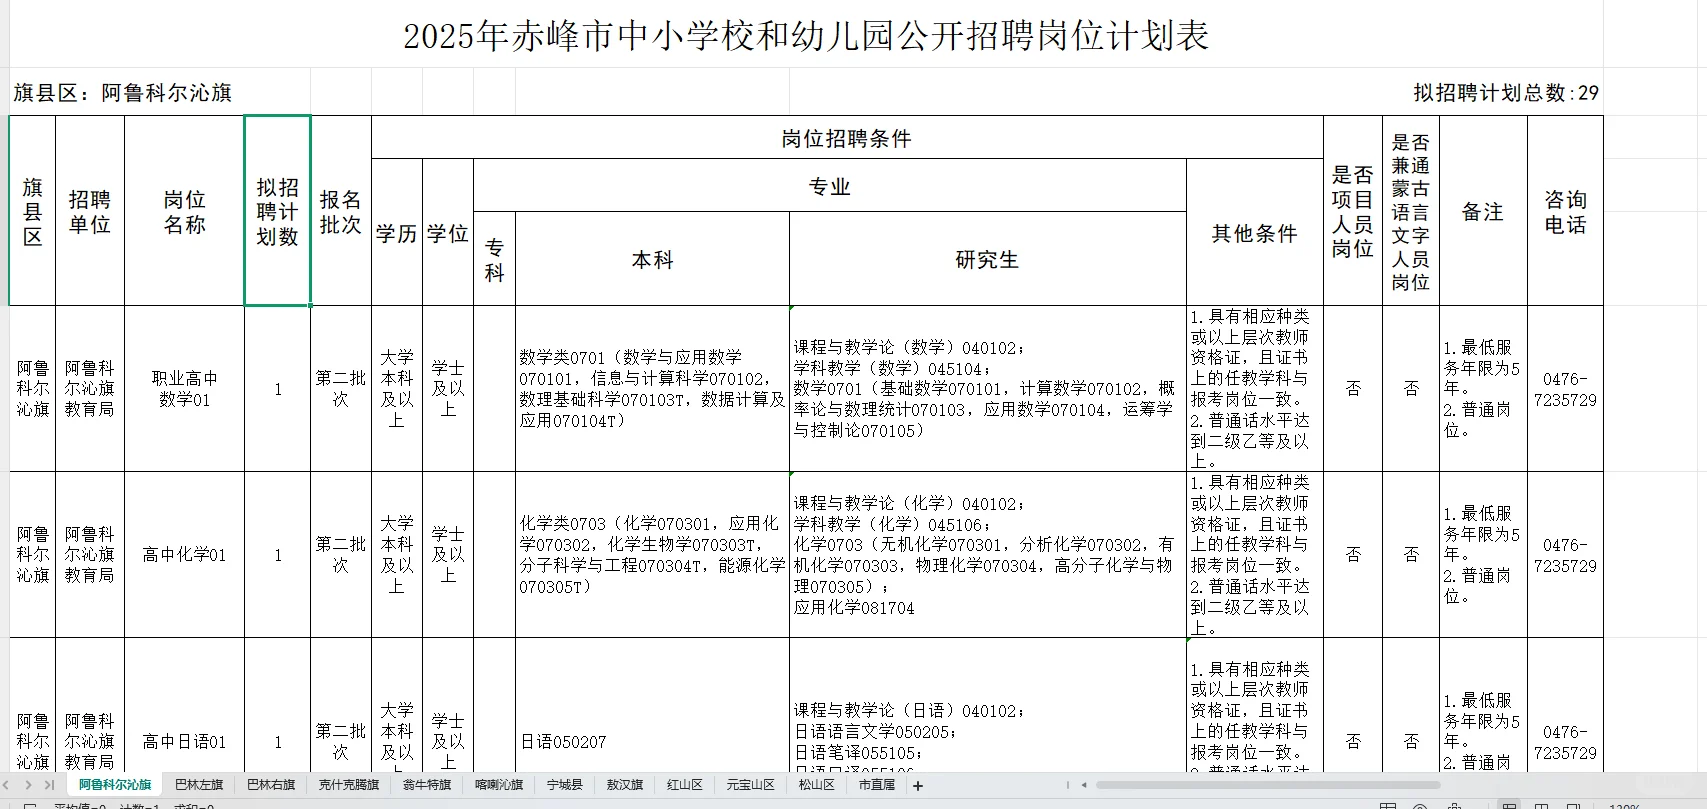The width and height of the screenshot is (1707, 809).
Task: Select 第二批次 in the 高中化学01 row
Action: [341, 555]
